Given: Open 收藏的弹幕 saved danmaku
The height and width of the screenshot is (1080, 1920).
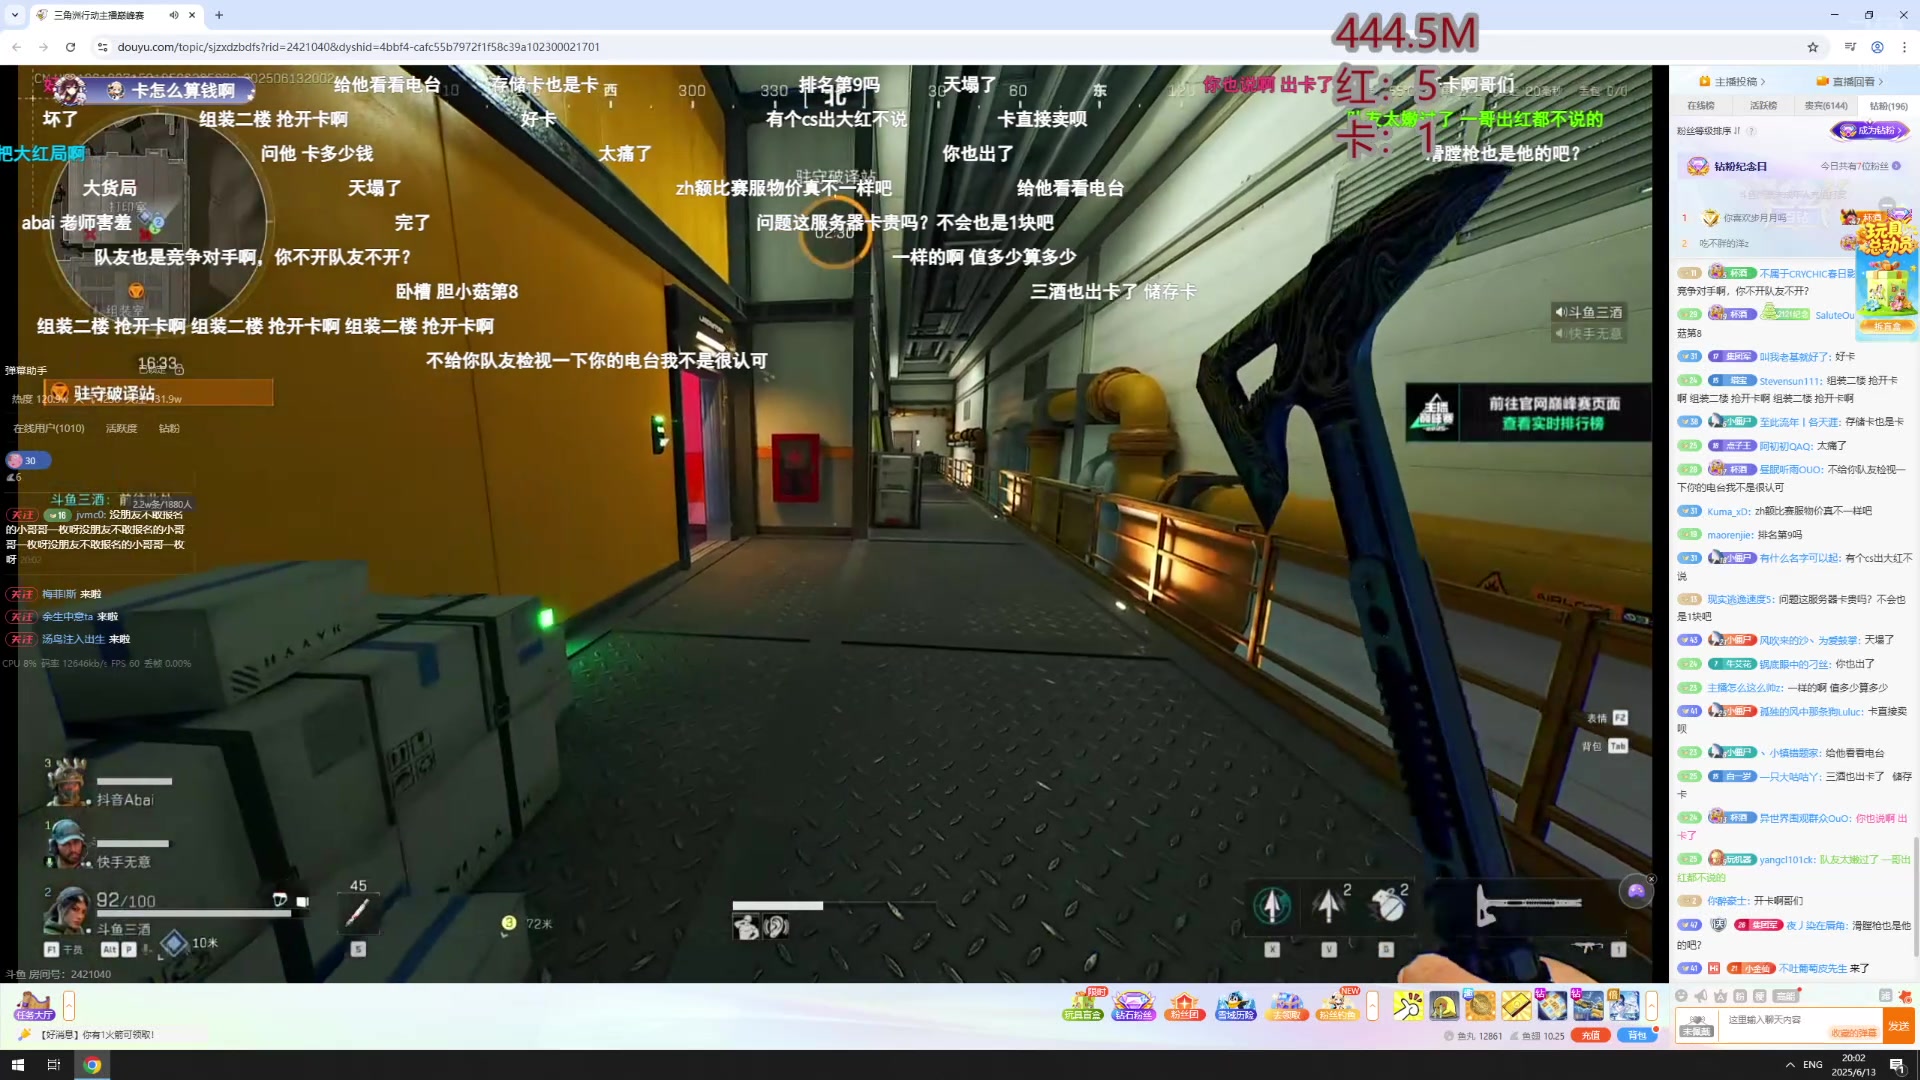Looking at the screenshot, I should pos(1853,1033).
